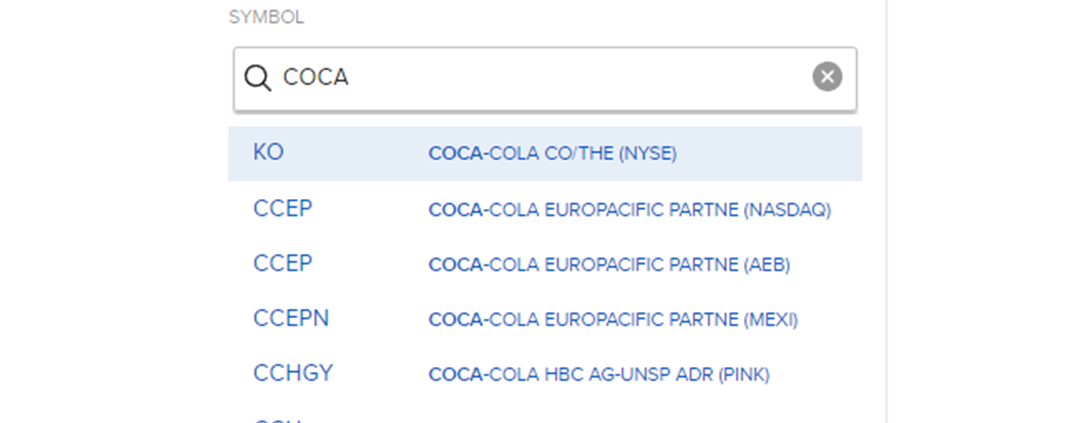Click empty space in highlighted KO row
1080x423 pixels.
(770, 154)
